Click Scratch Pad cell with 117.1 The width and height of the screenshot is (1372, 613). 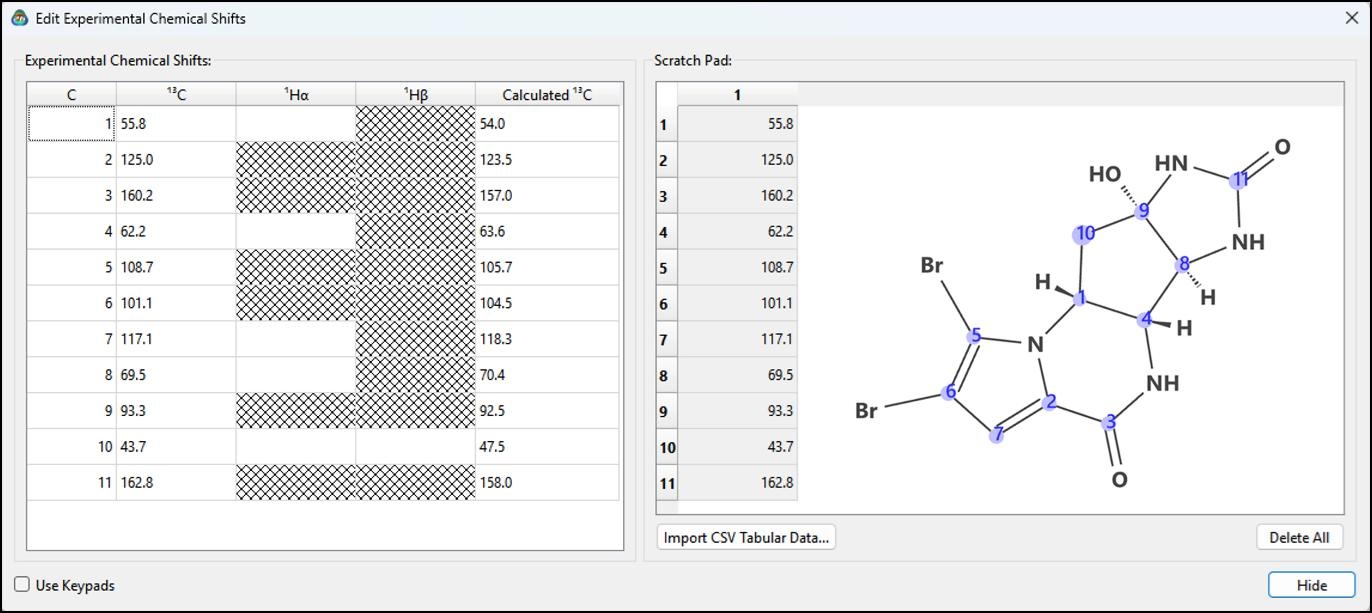coord(737,339)
